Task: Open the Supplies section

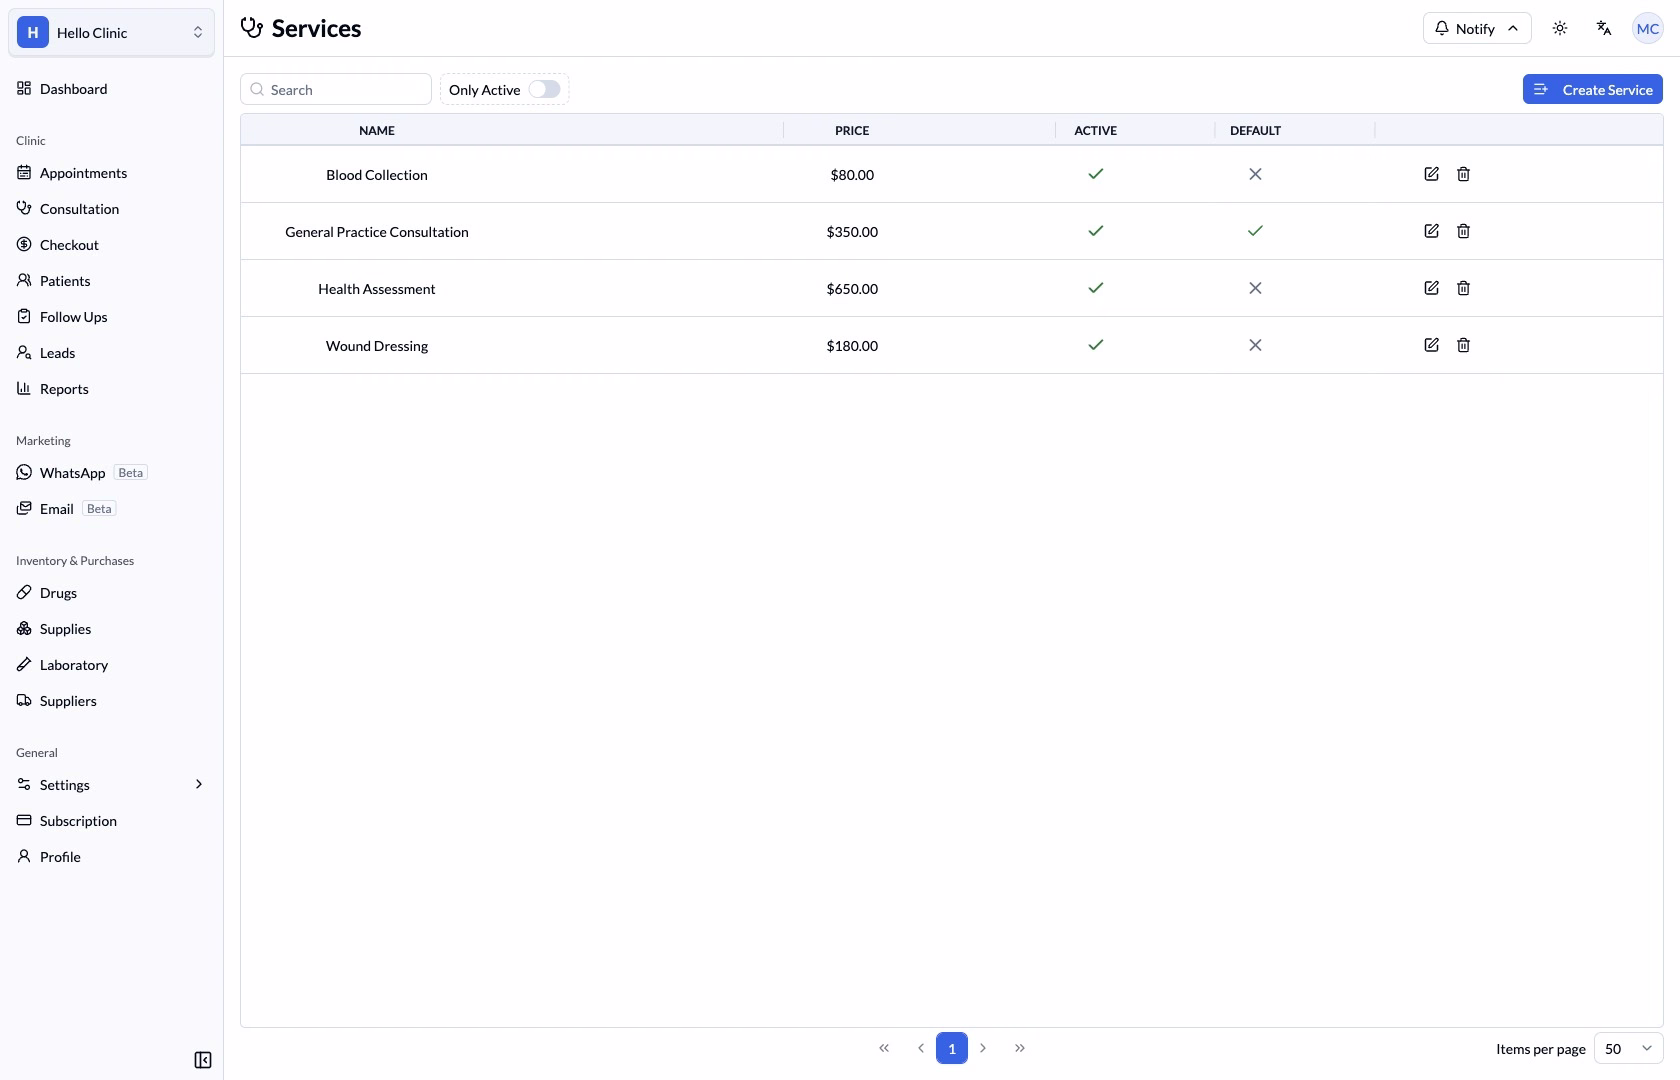Action: [111, 629]
